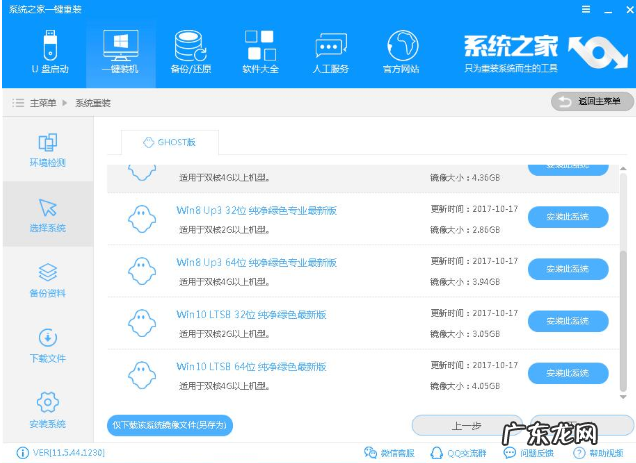This screenshot has width=636, height=463.
Task: Install Win8 Up3 64位 with 安装此系统
Action: pyautogui.click(x=568, y=269)
